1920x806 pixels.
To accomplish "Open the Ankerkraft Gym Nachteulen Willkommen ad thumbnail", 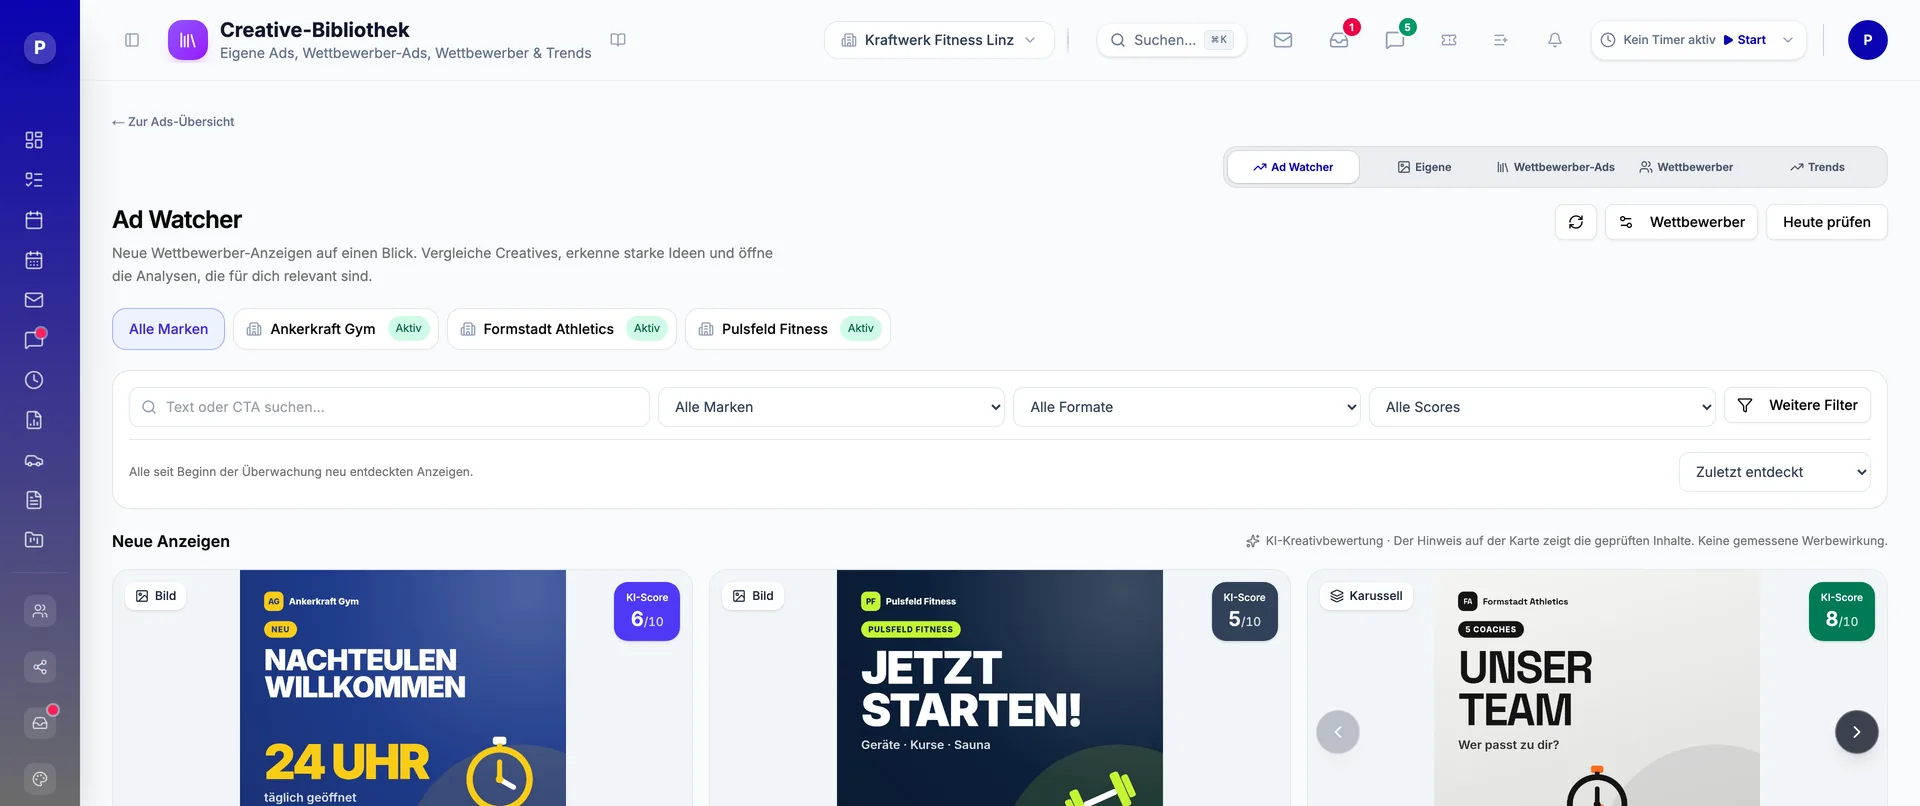I will [x=403, y=688].
